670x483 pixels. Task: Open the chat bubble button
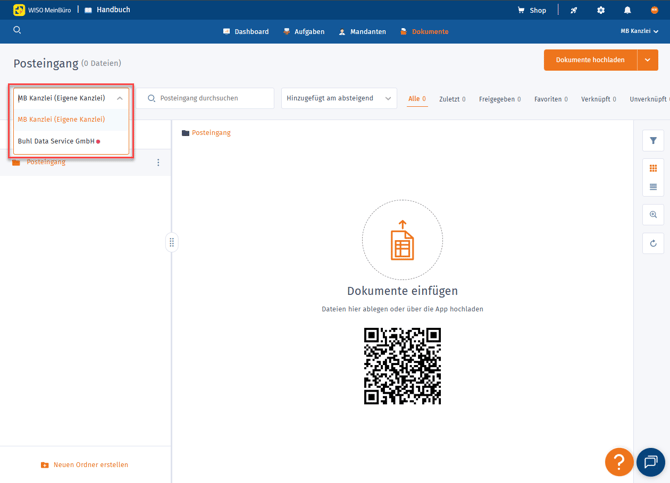click(651, 462)
